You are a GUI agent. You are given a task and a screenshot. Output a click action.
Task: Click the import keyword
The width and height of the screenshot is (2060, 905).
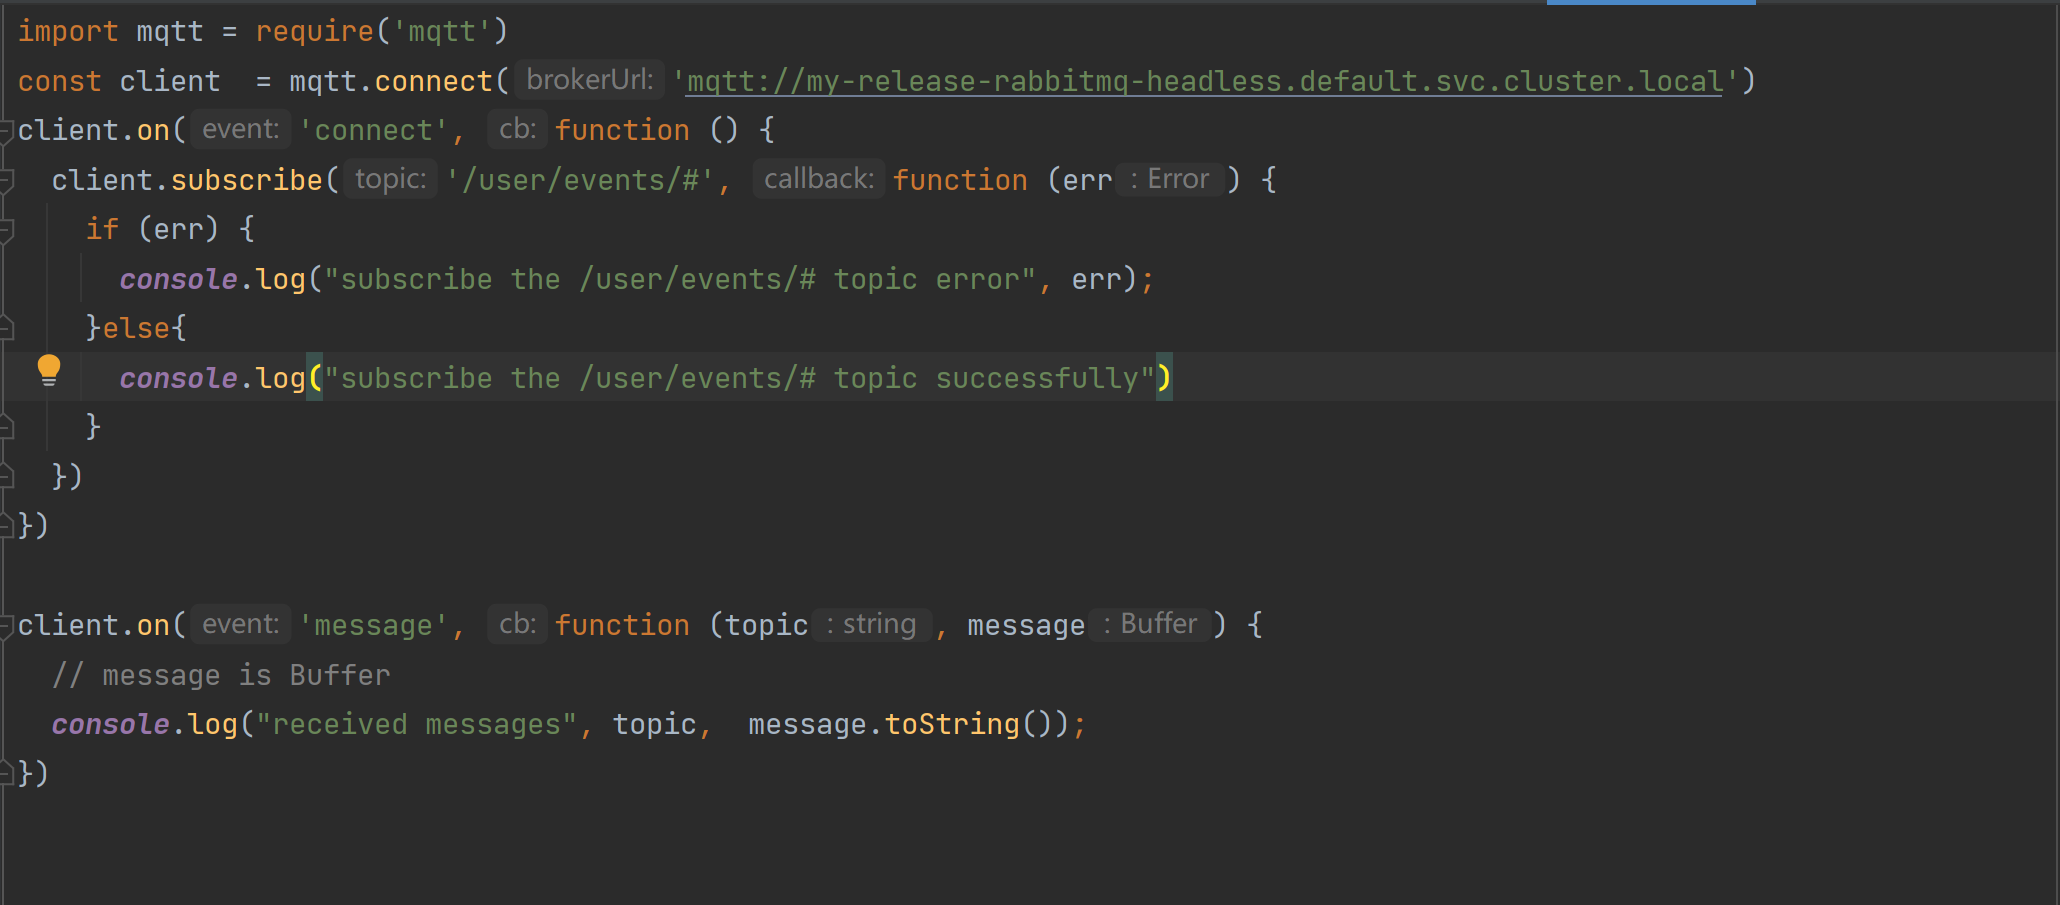(x=68, y=31)
